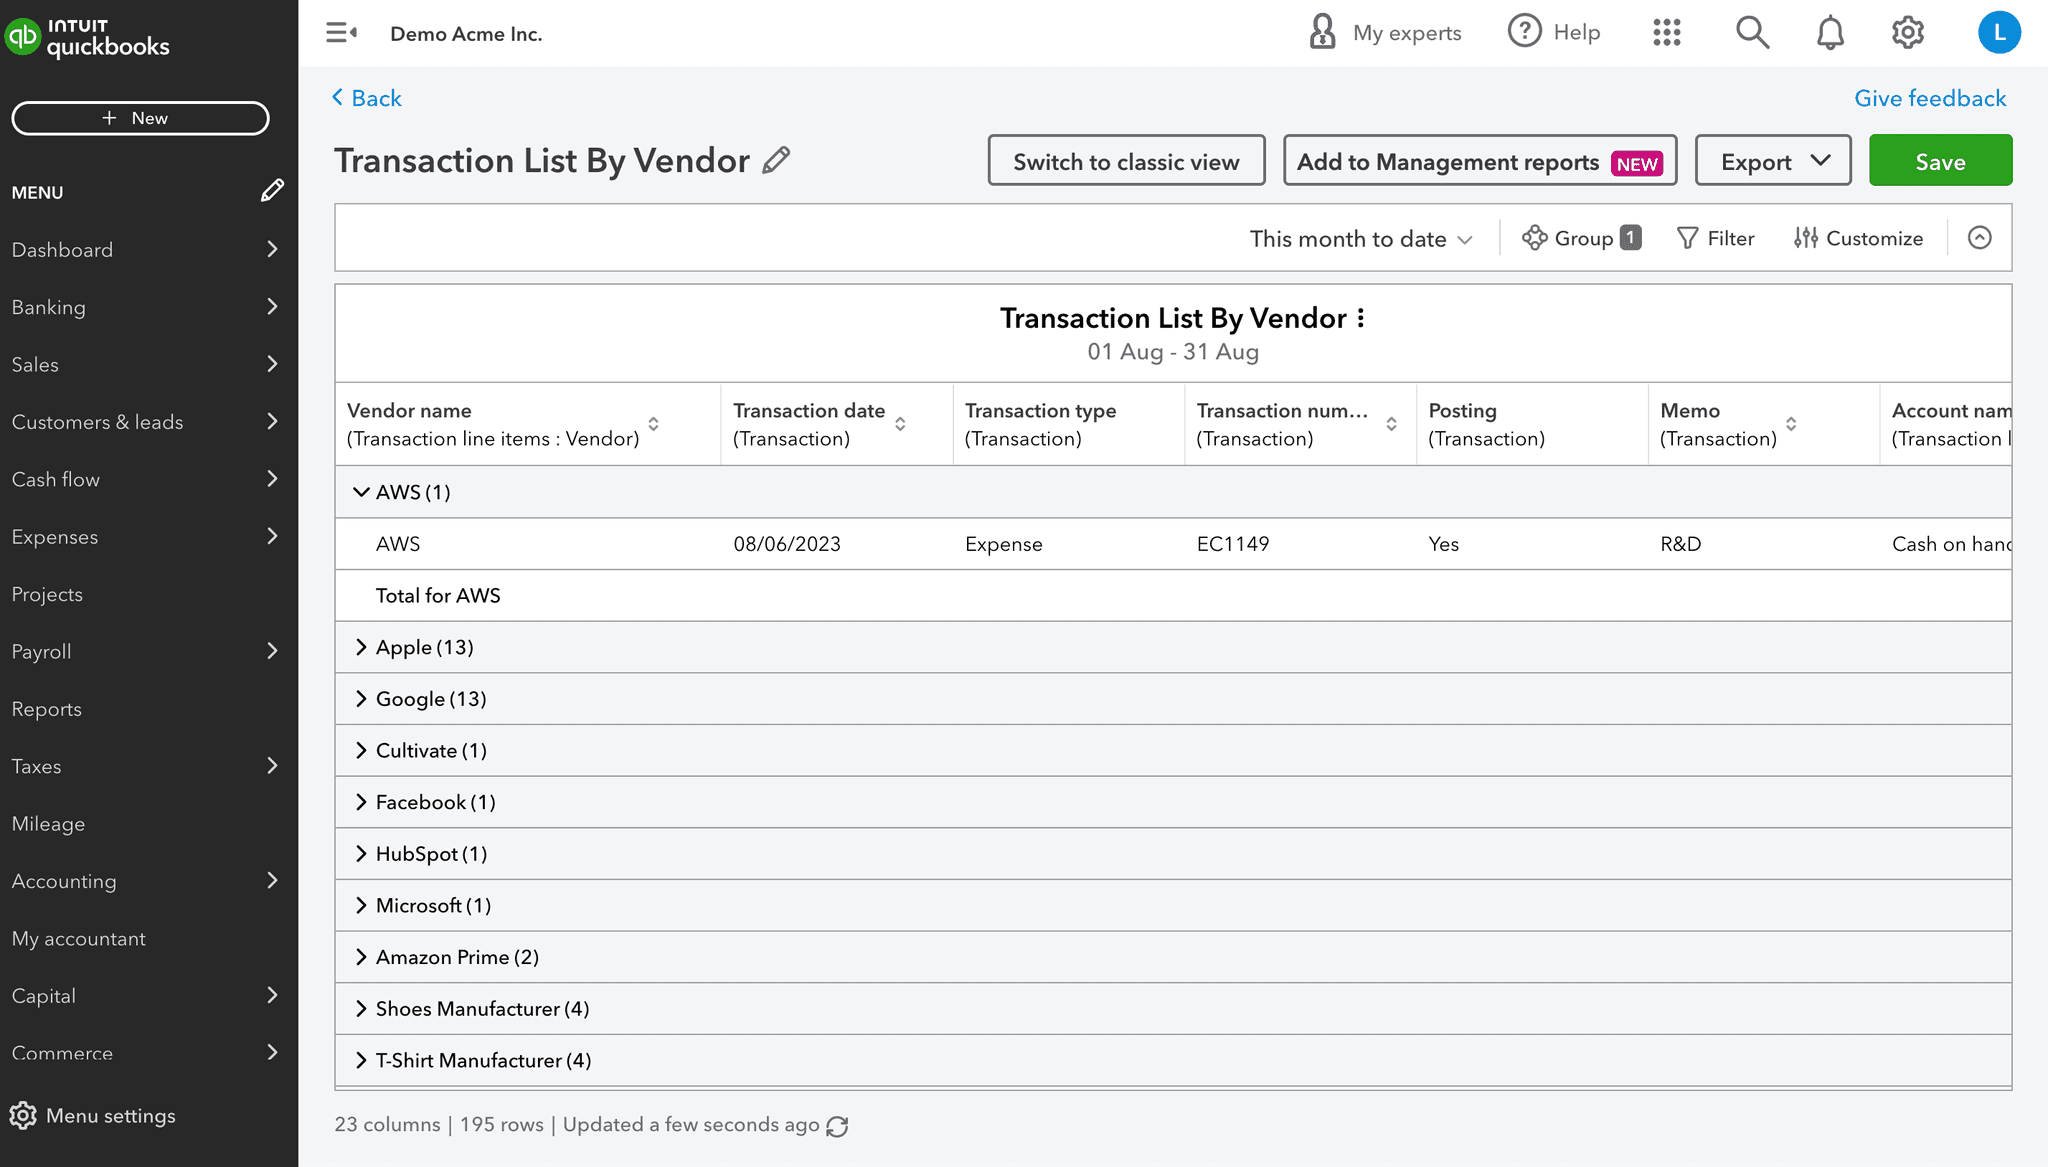Expand the Apple vendor group

(361, 647)
